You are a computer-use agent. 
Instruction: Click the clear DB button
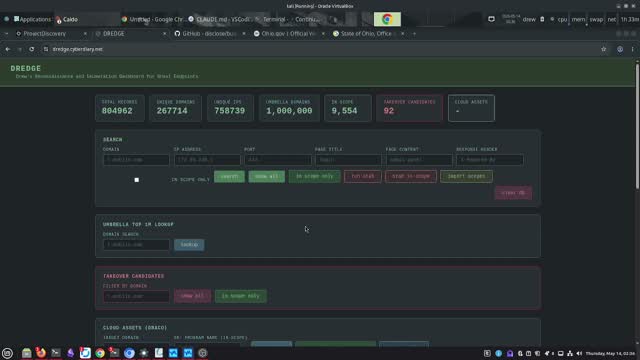[513, 193]
